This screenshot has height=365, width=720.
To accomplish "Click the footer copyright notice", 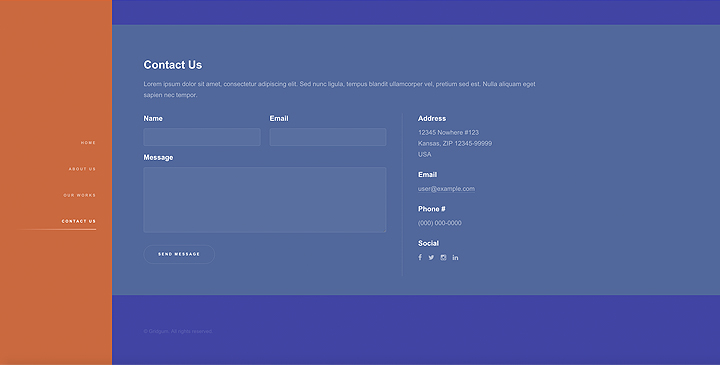I will point(178,331).
